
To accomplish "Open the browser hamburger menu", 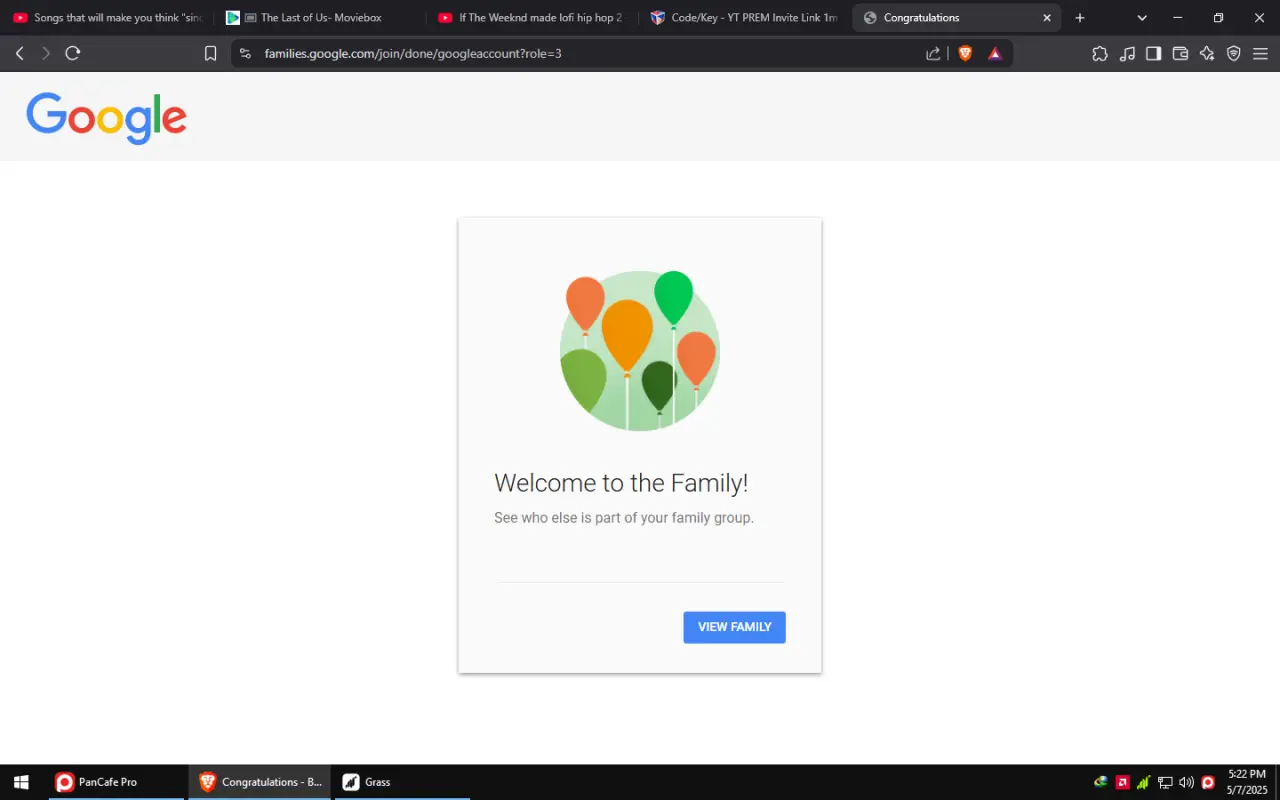I will coord(1260,54).
